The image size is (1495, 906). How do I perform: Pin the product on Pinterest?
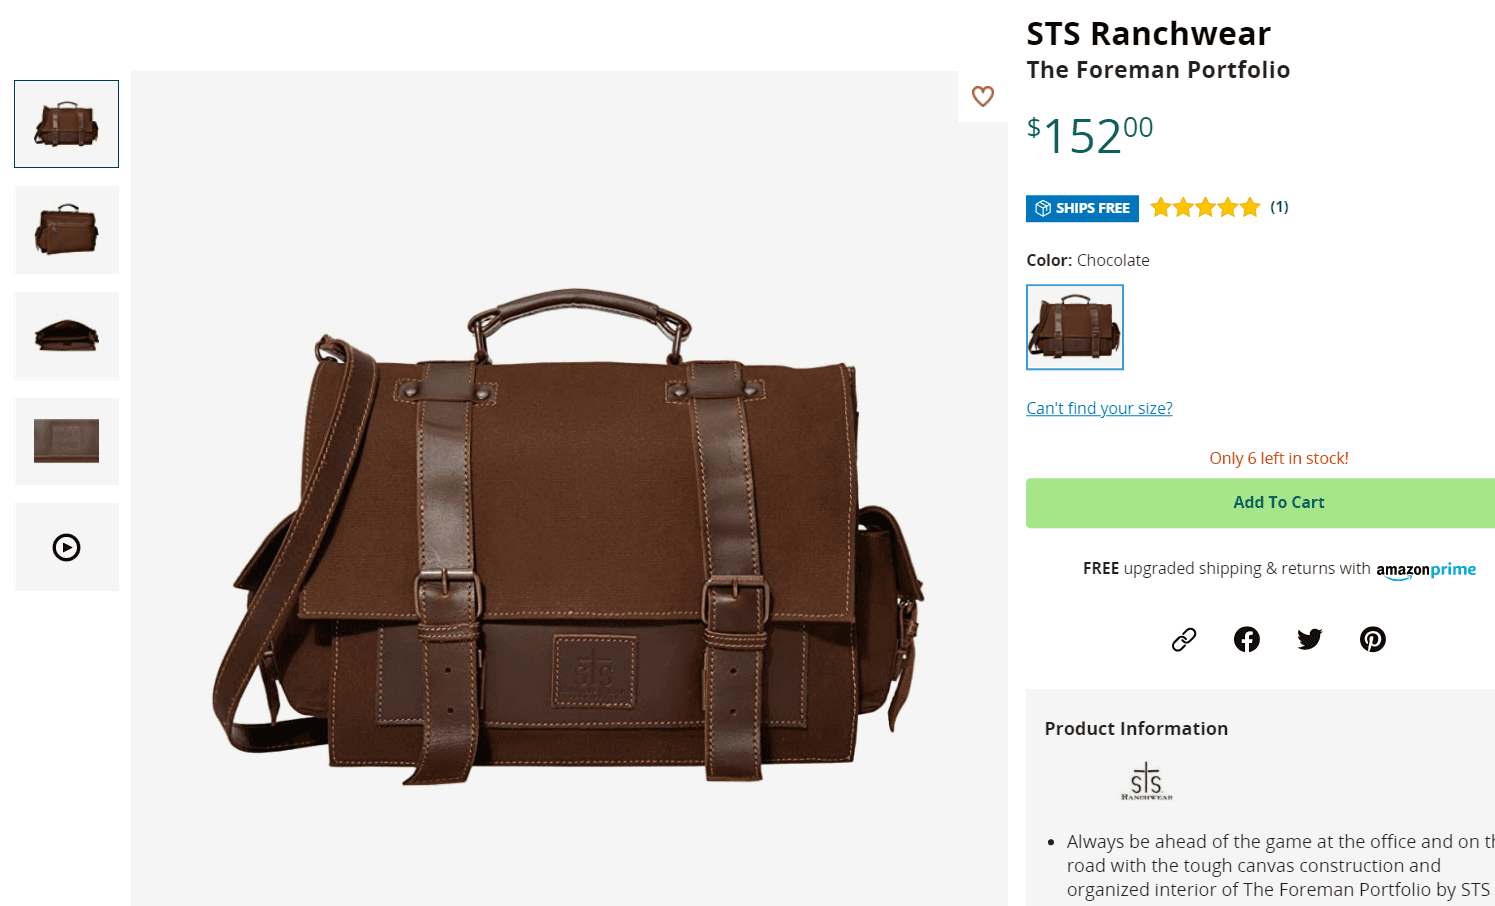pos(1373,639)
